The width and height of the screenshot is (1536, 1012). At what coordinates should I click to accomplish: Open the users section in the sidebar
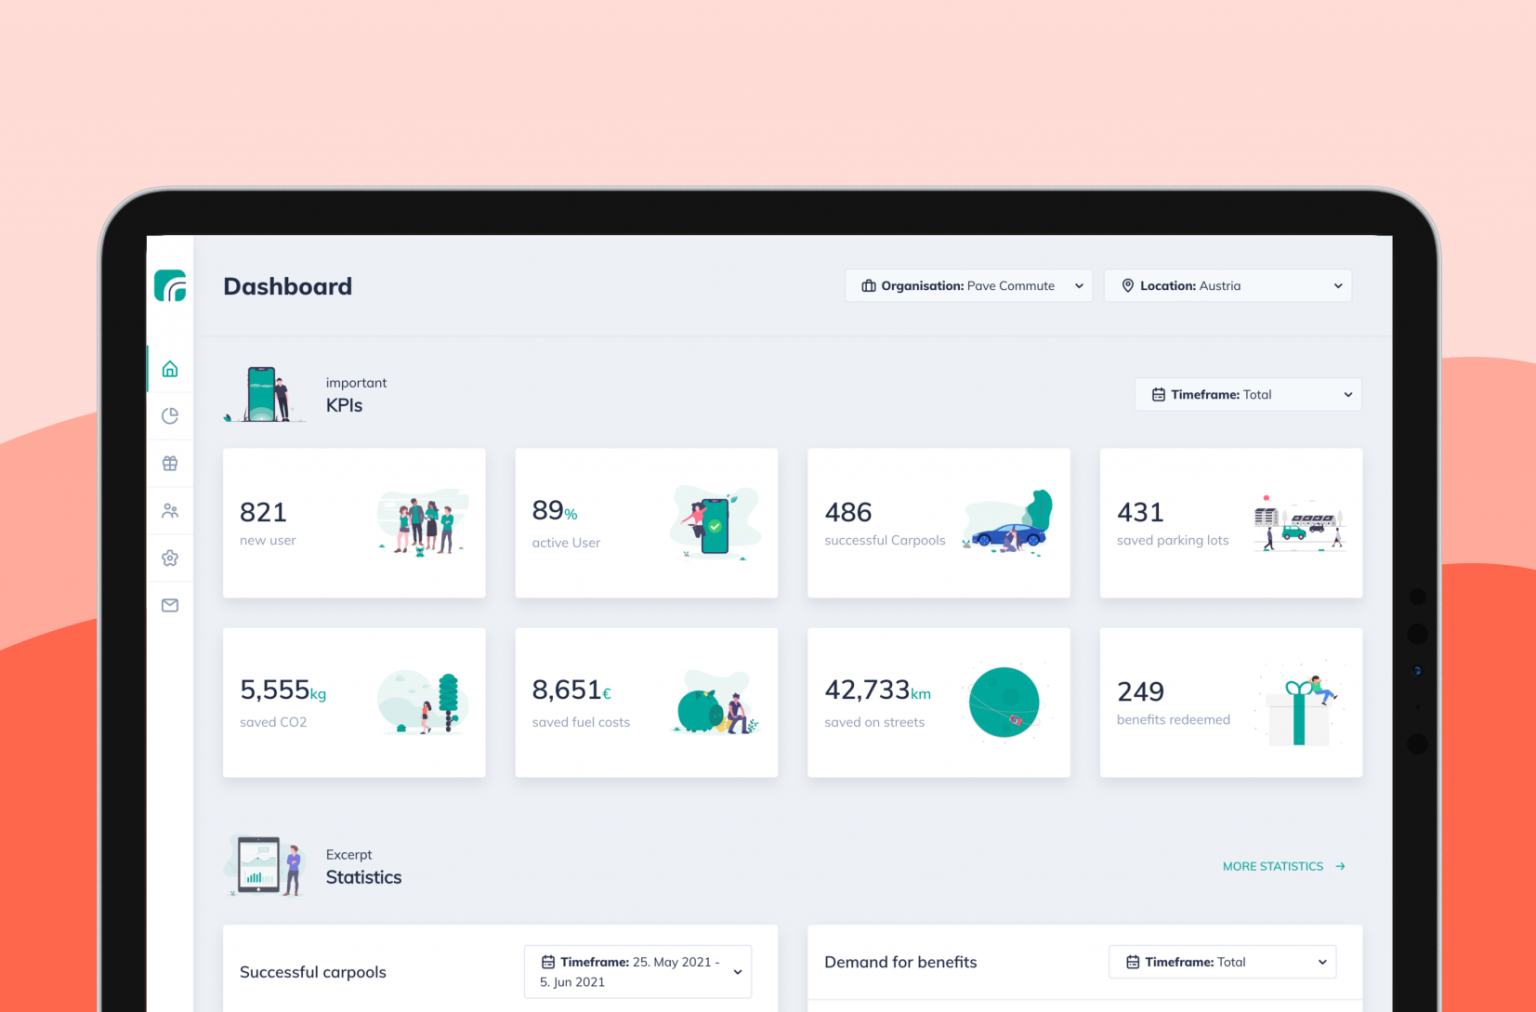pyautogui.click(x=170, y=510)
